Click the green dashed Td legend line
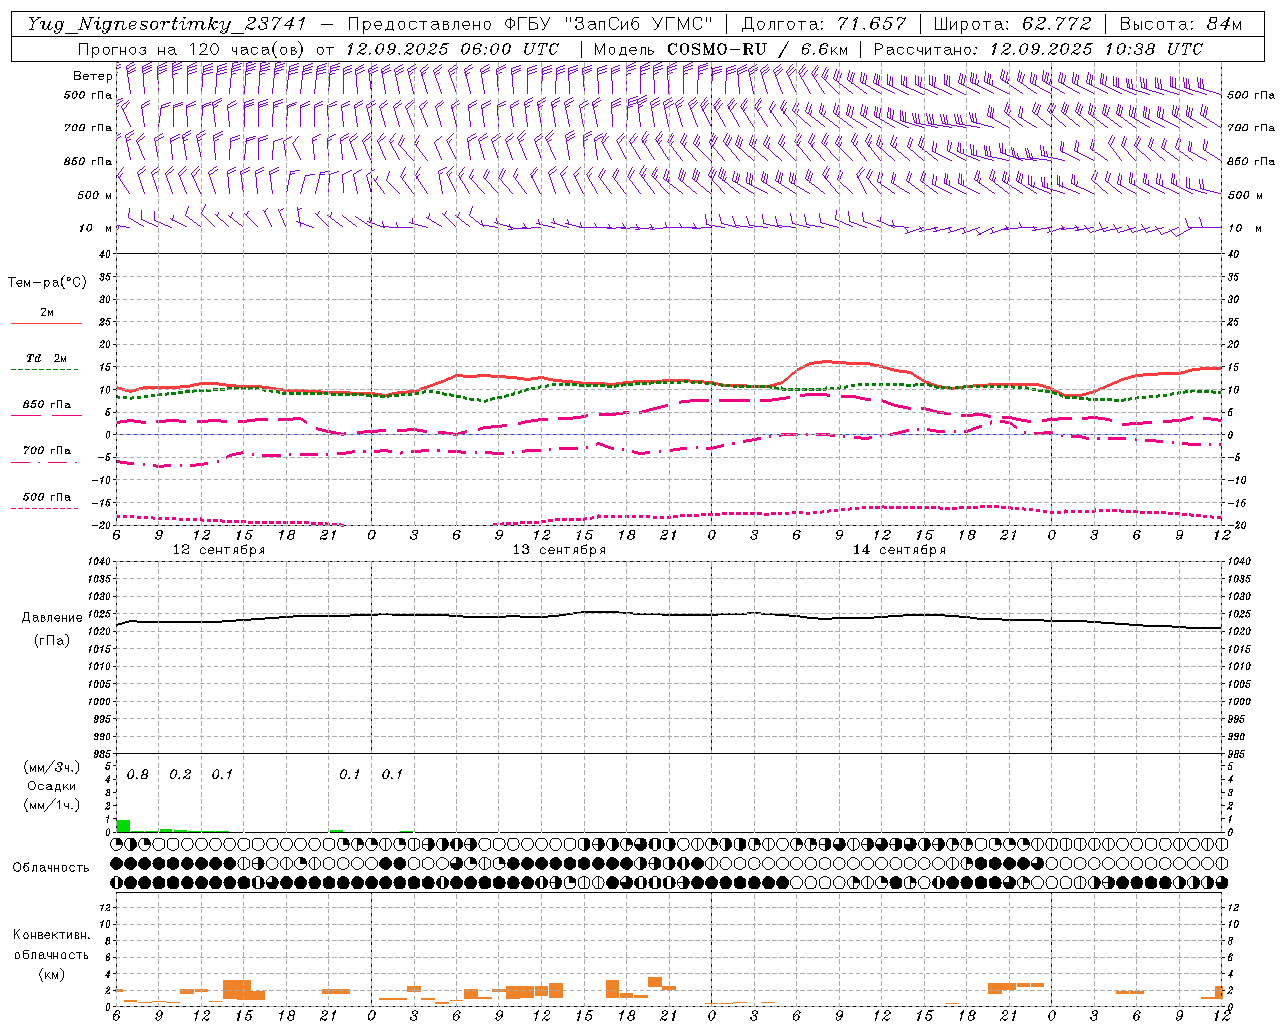1280x1024 pixels. [44, 369]
